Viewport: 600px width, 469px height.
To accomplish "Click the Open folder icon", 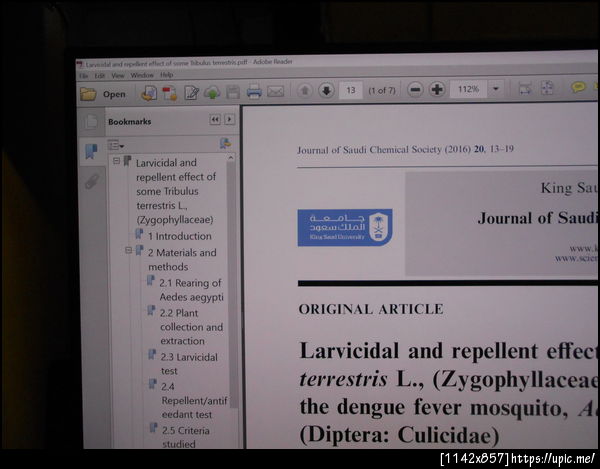I will [x=88, y=94].
